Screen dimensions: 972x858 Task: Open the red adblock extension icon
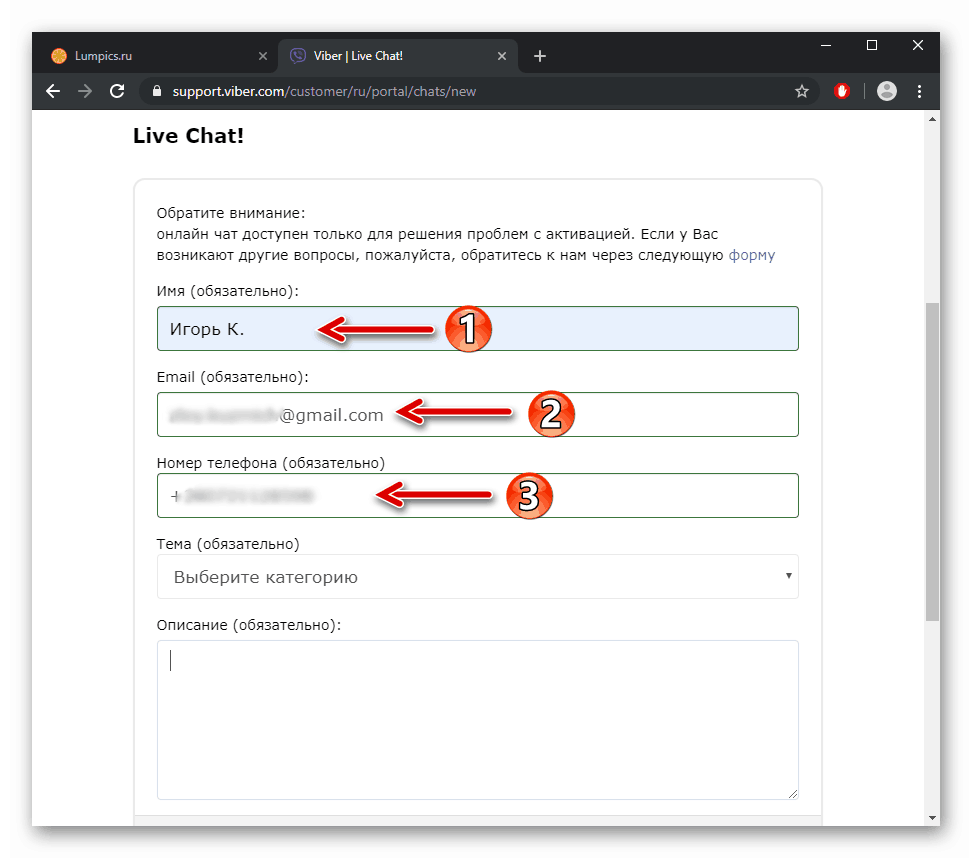click(x=841, y=91)
